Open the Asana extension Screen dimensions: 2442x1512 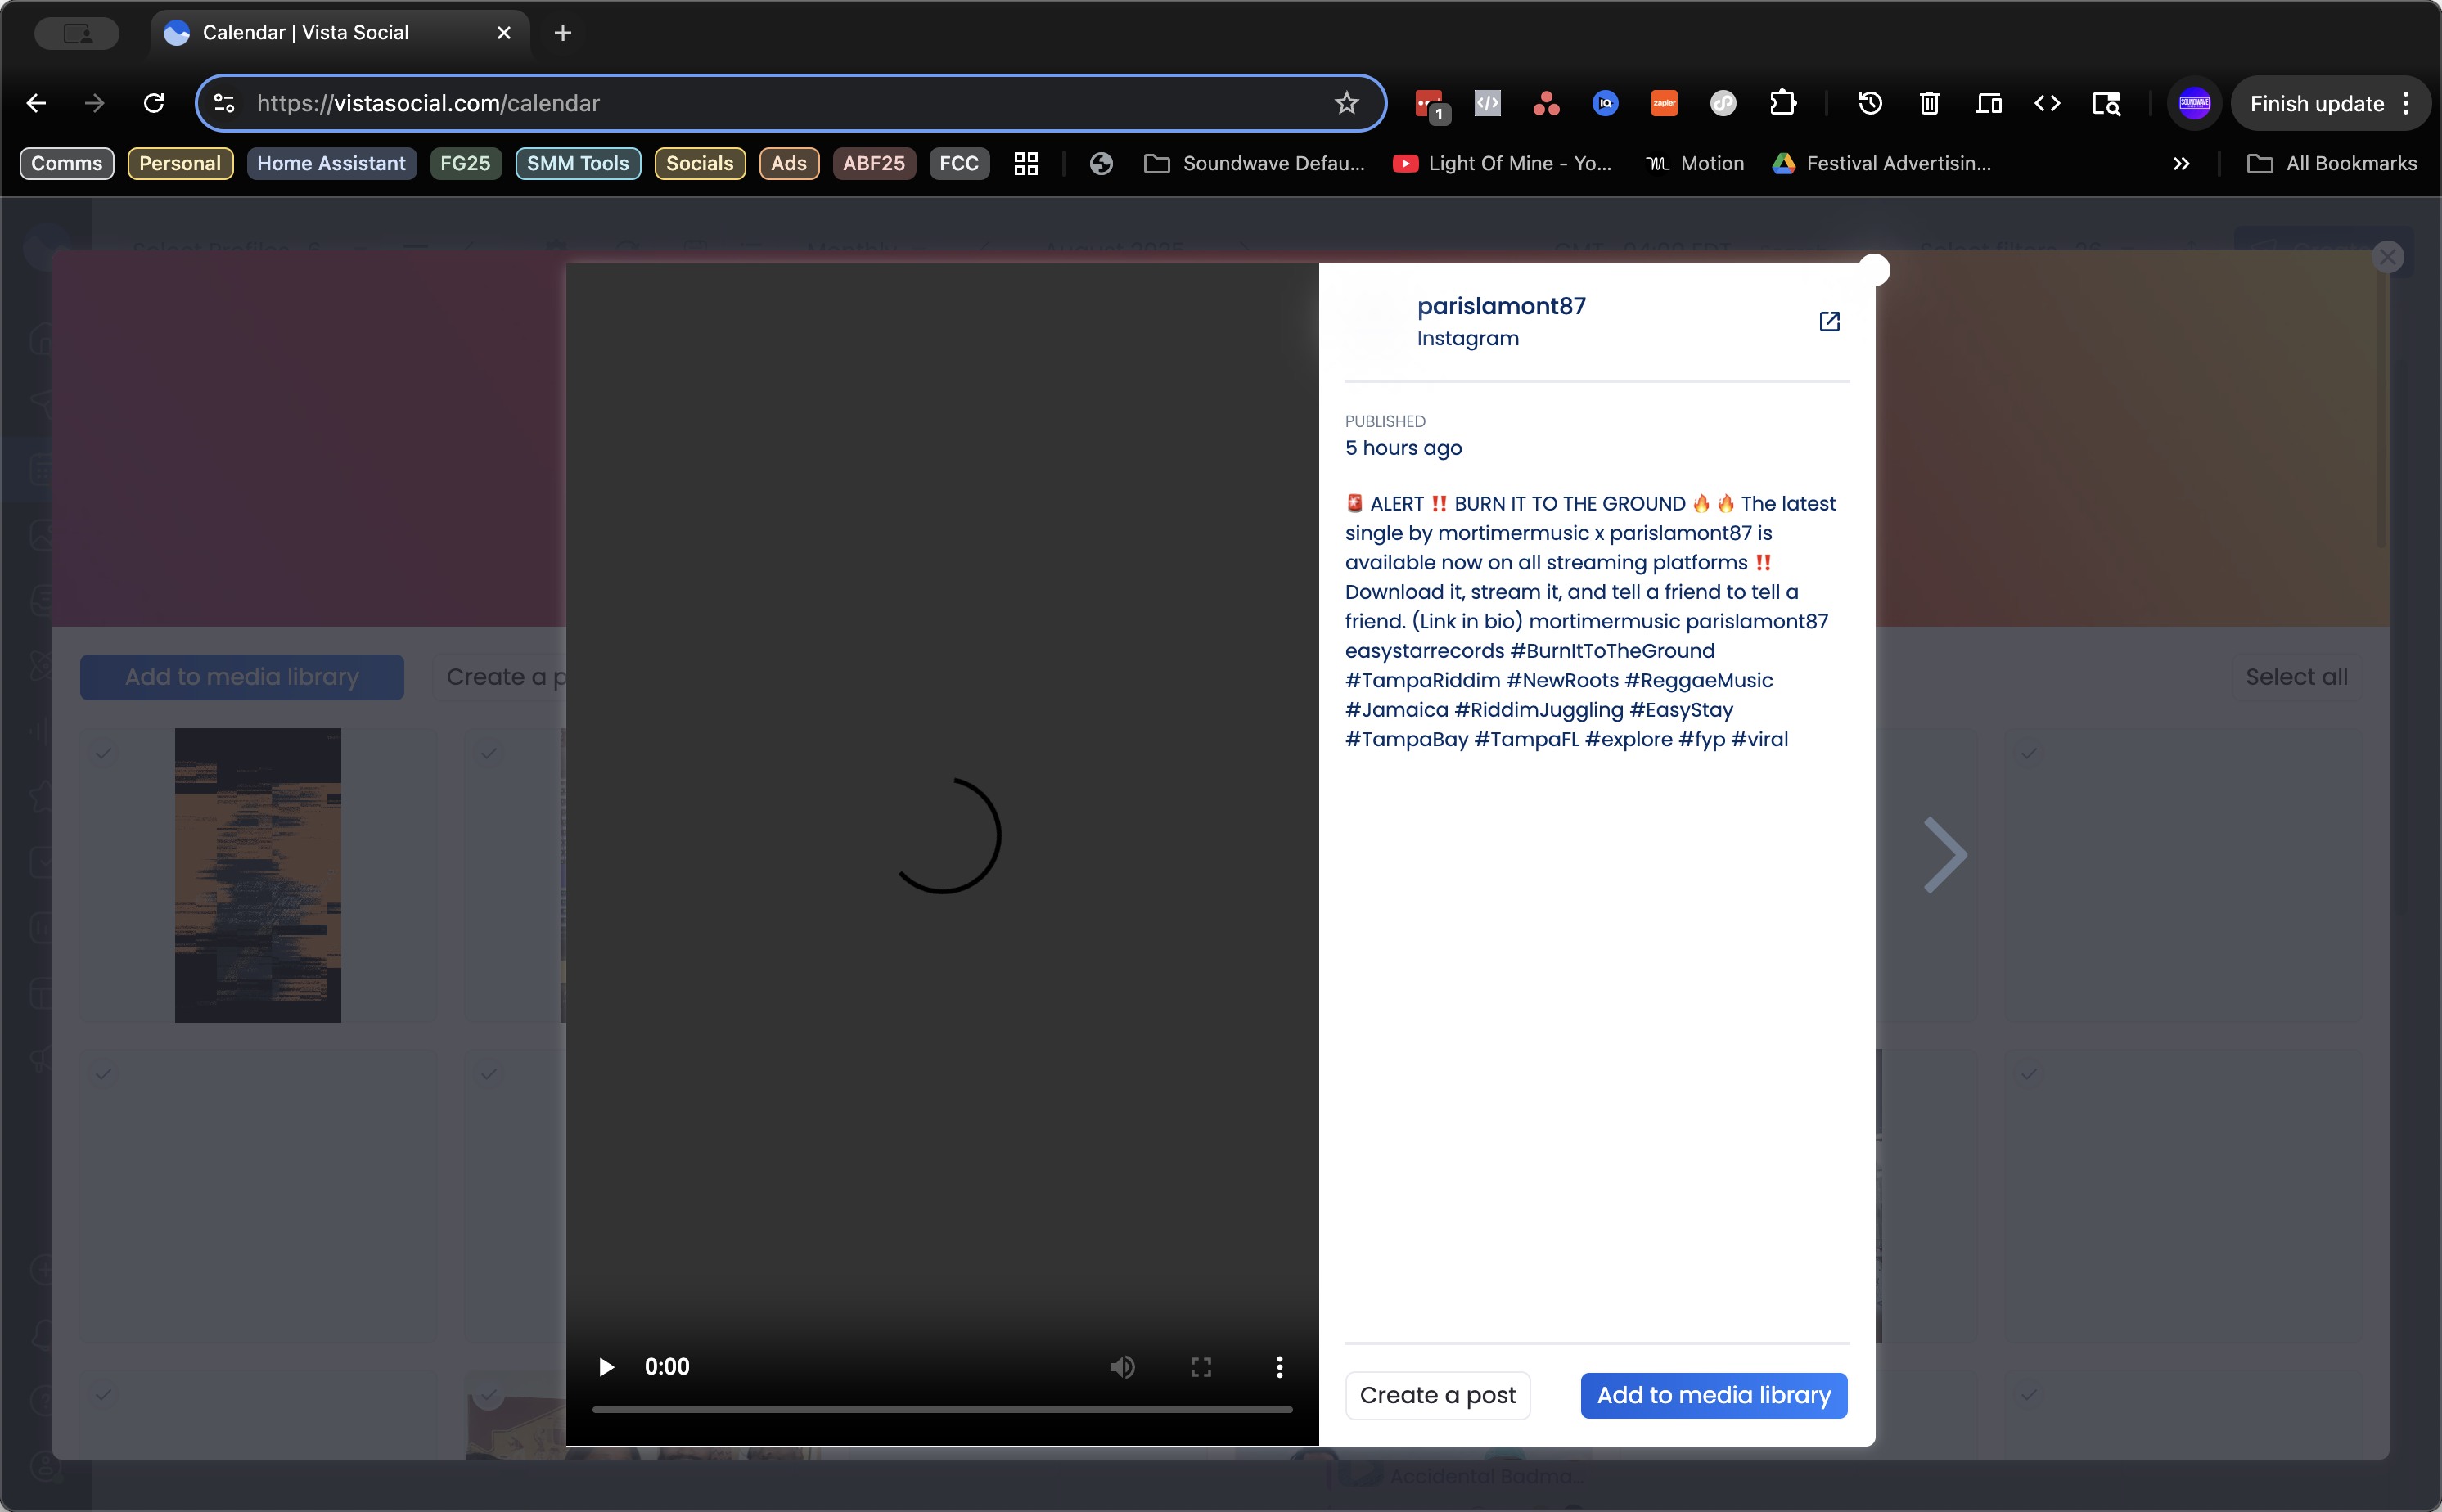pos(1544,103)
